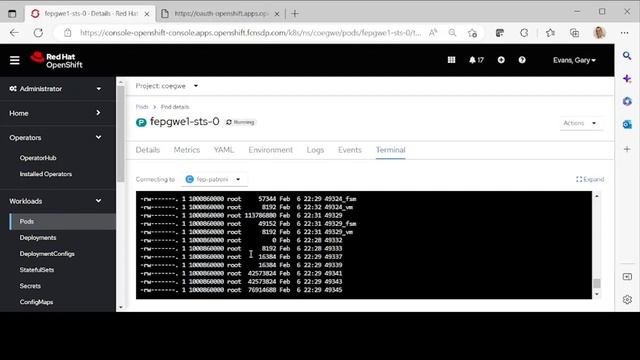Screen dimensions: 640x360
Task: Open the Evans, Gary user menu
Action: tap(574, 60)
